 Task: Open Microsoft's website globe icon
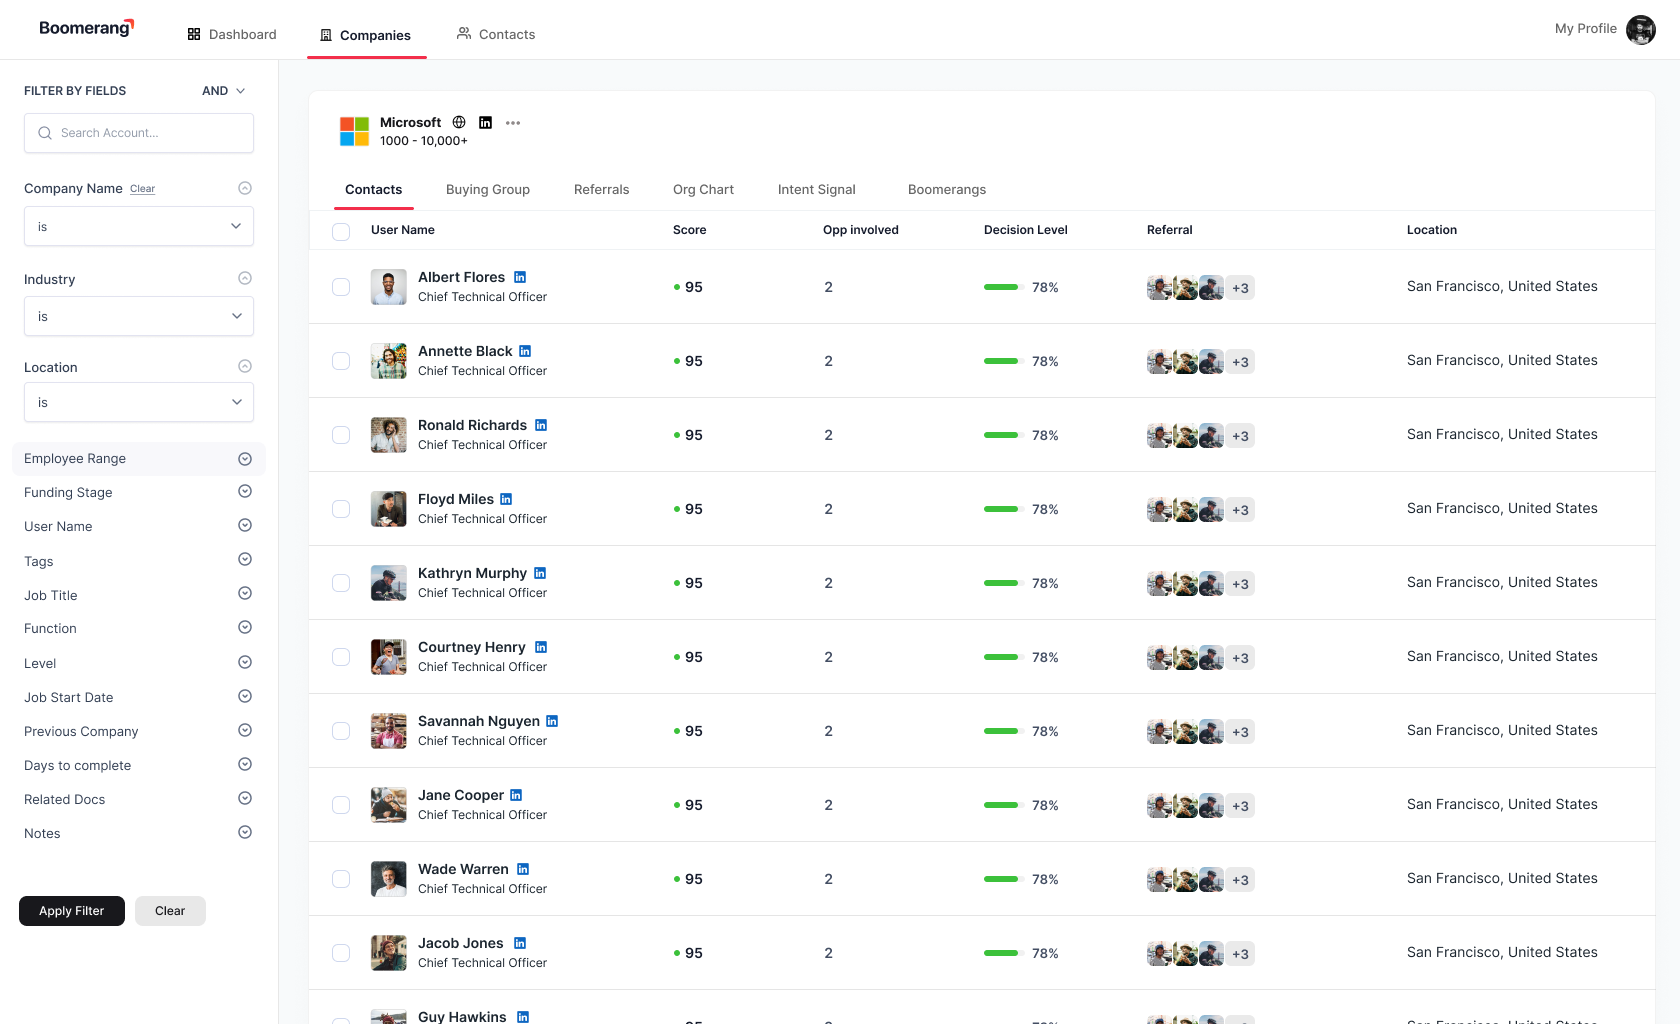pos(459,122)
